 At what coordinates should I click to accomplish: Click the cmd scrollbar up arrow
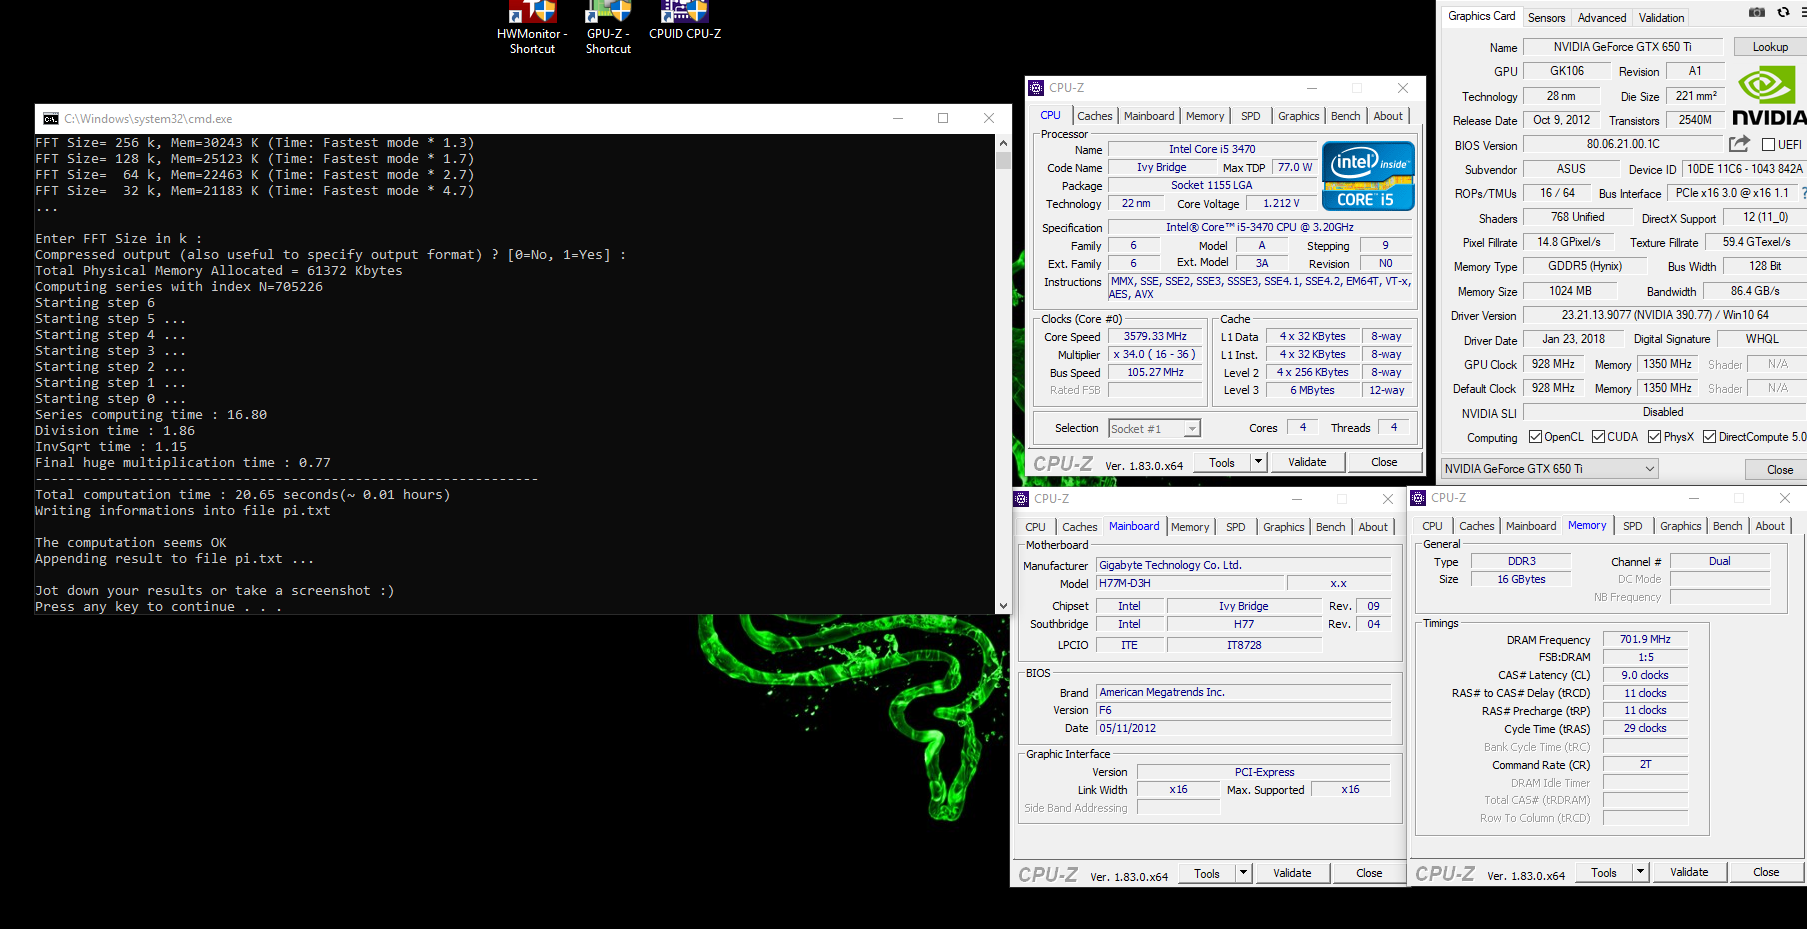coord(1003,142)
